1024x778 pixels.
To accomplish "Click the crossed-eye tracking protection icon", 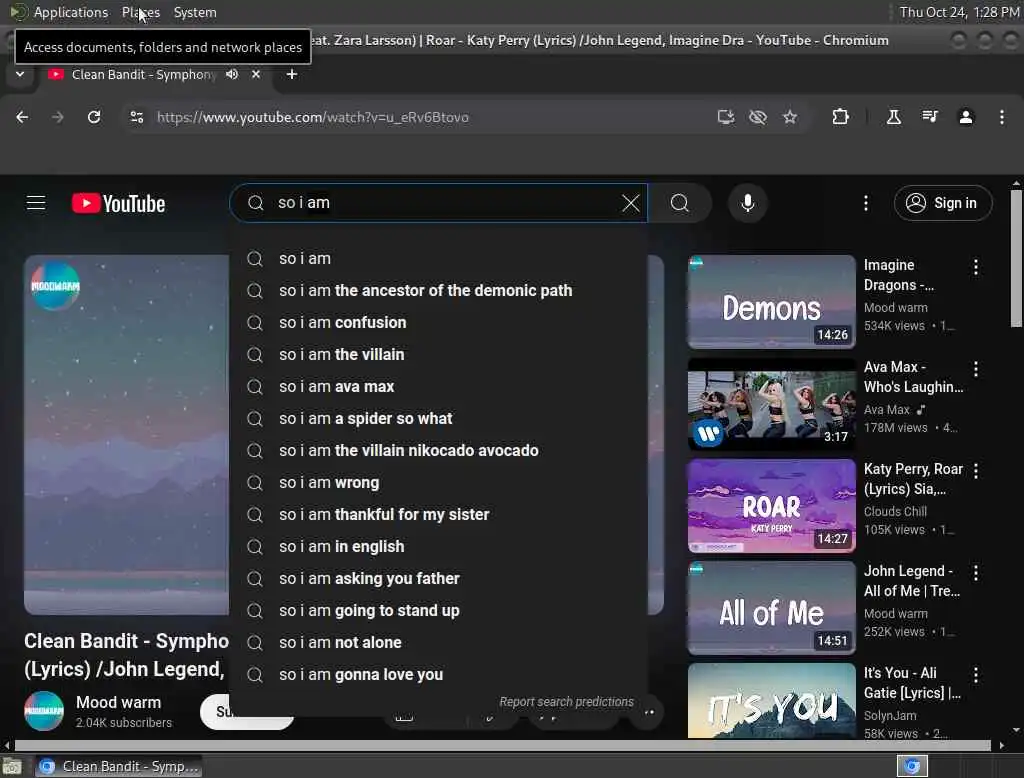I will click(x=758, y=117).
